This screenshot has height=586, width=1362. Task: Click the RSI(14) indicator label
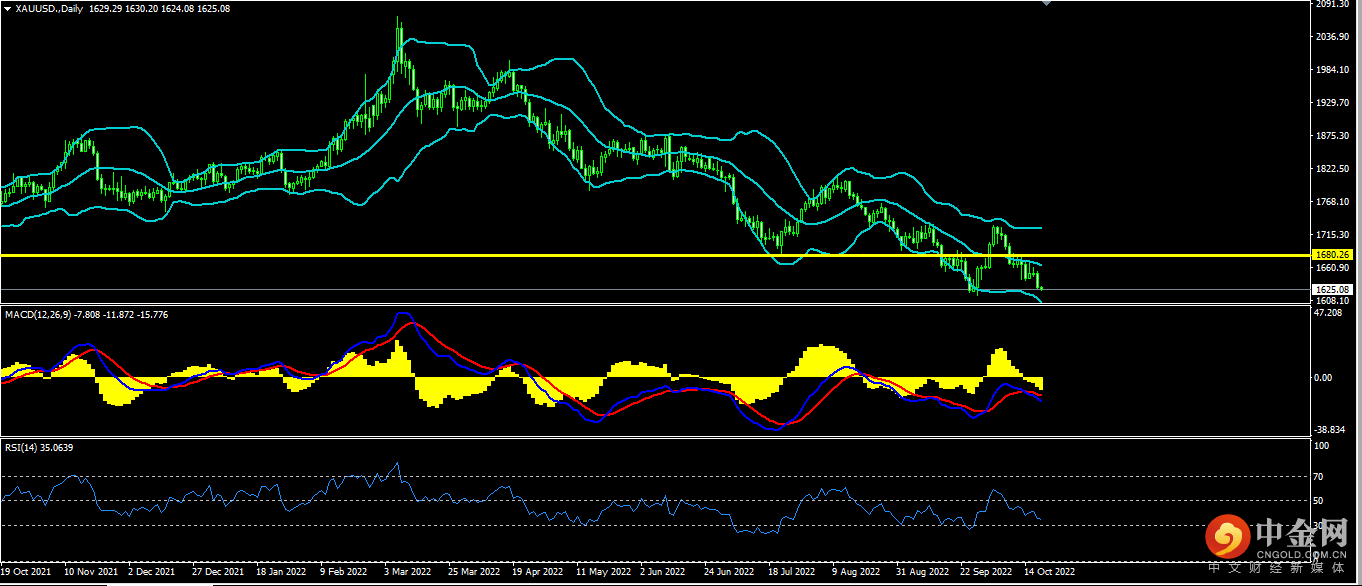20,447
